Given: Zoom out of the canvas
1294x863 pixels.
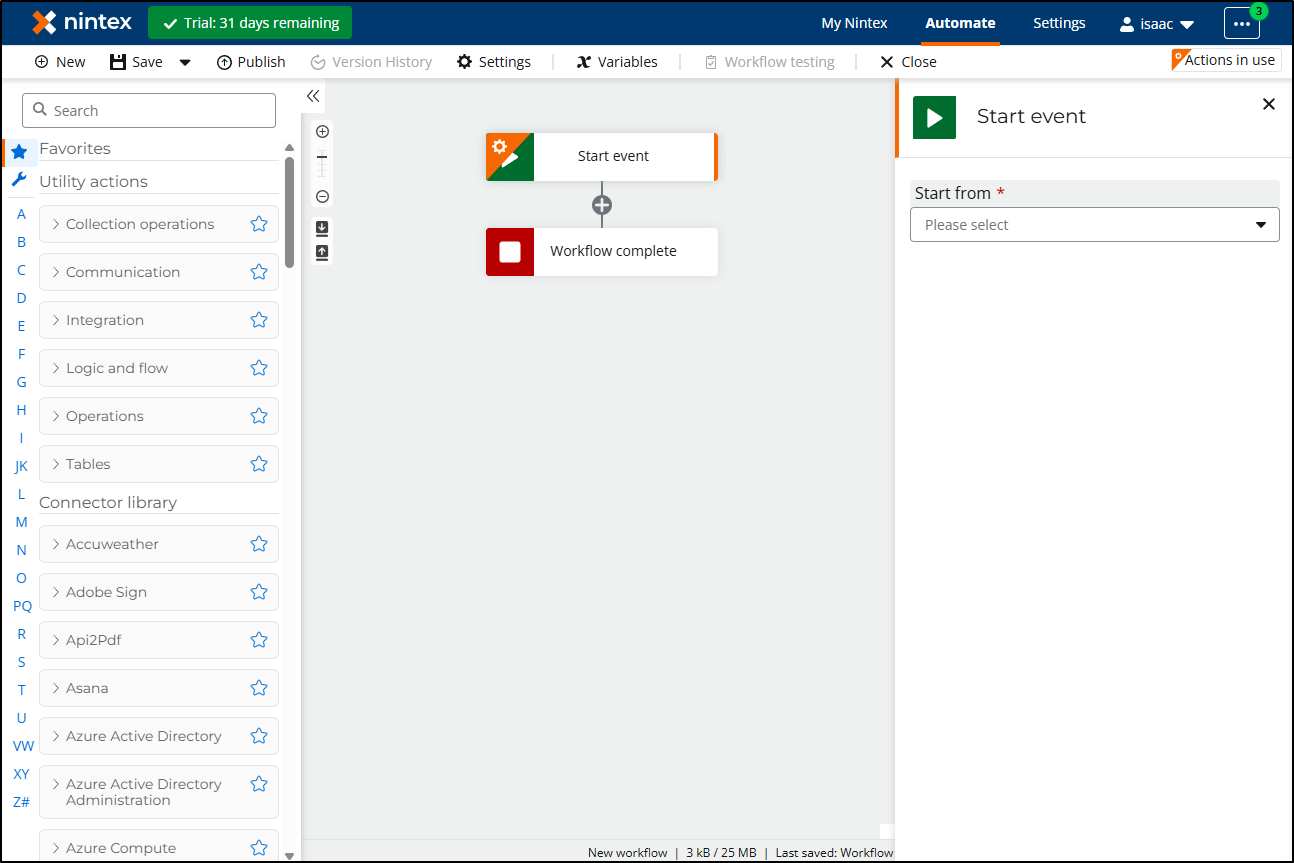Looking at the screenshot, I should point(322,197).
